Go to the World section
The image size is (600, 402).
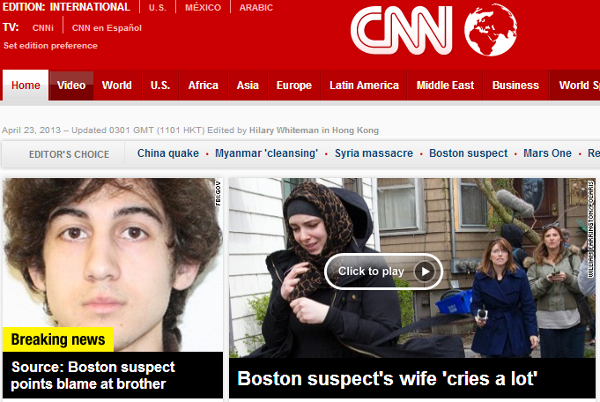117,85
